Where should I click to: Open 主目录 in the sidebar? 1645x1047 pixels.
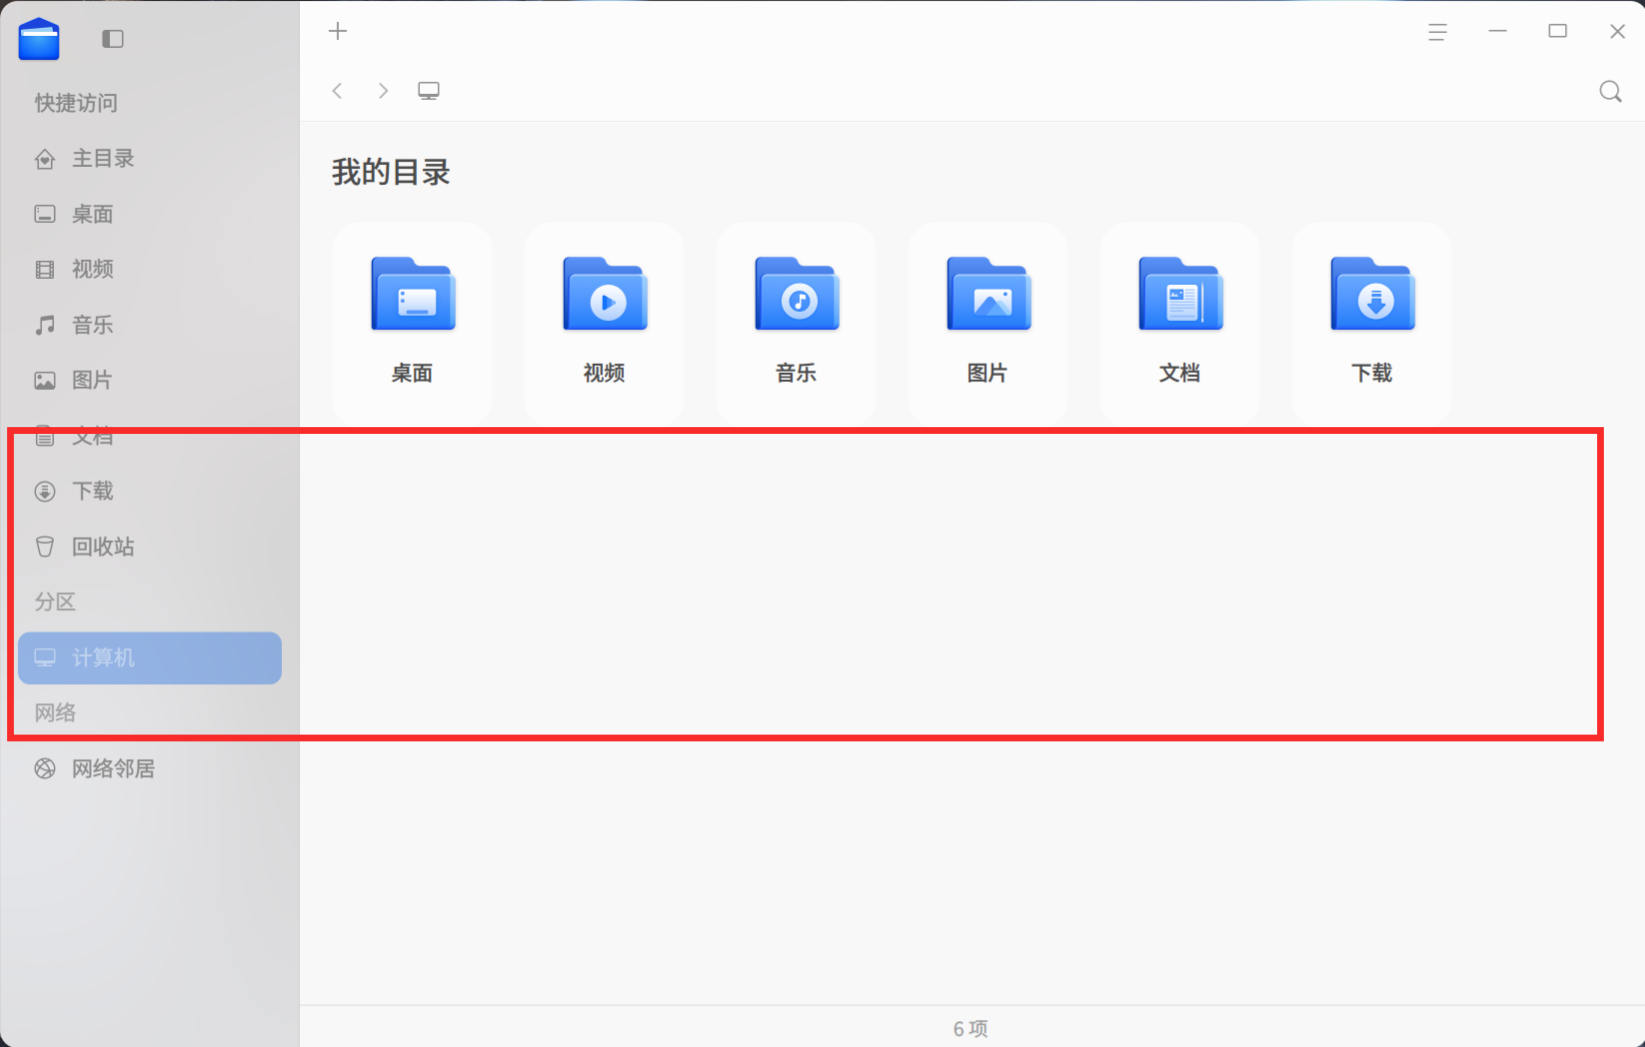(150, 158)
